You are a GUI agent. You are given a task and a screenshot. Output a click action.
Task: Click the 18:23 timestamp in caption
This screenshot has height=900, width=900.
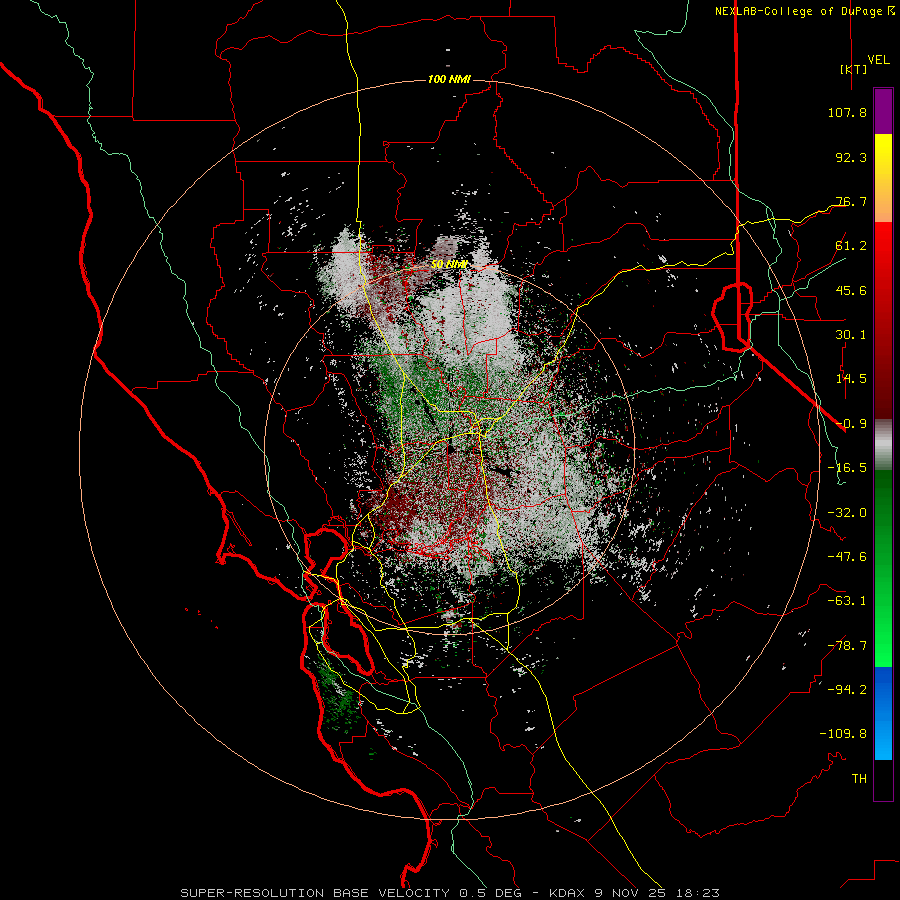[699, 893]
